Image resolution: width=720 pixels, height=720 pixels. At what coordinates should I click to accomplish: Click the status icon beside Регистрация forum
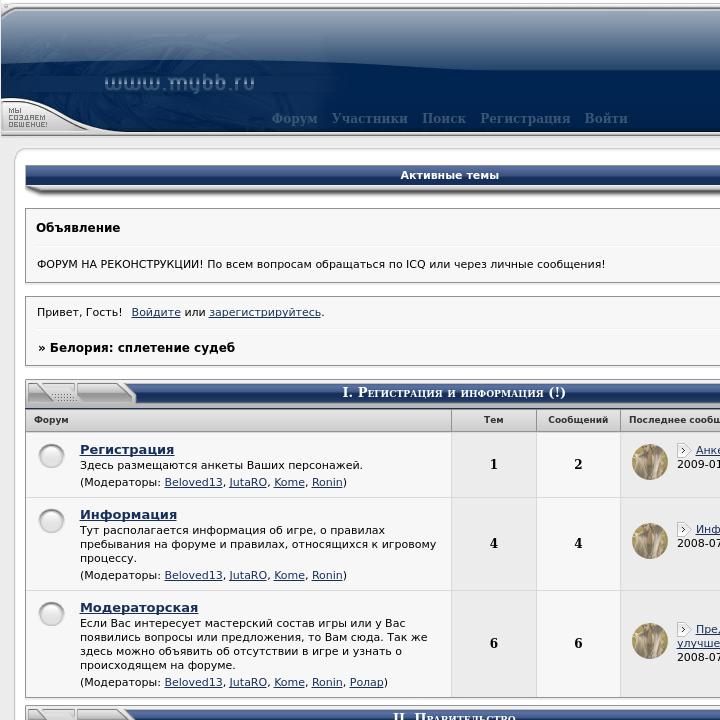coord(51,456)
